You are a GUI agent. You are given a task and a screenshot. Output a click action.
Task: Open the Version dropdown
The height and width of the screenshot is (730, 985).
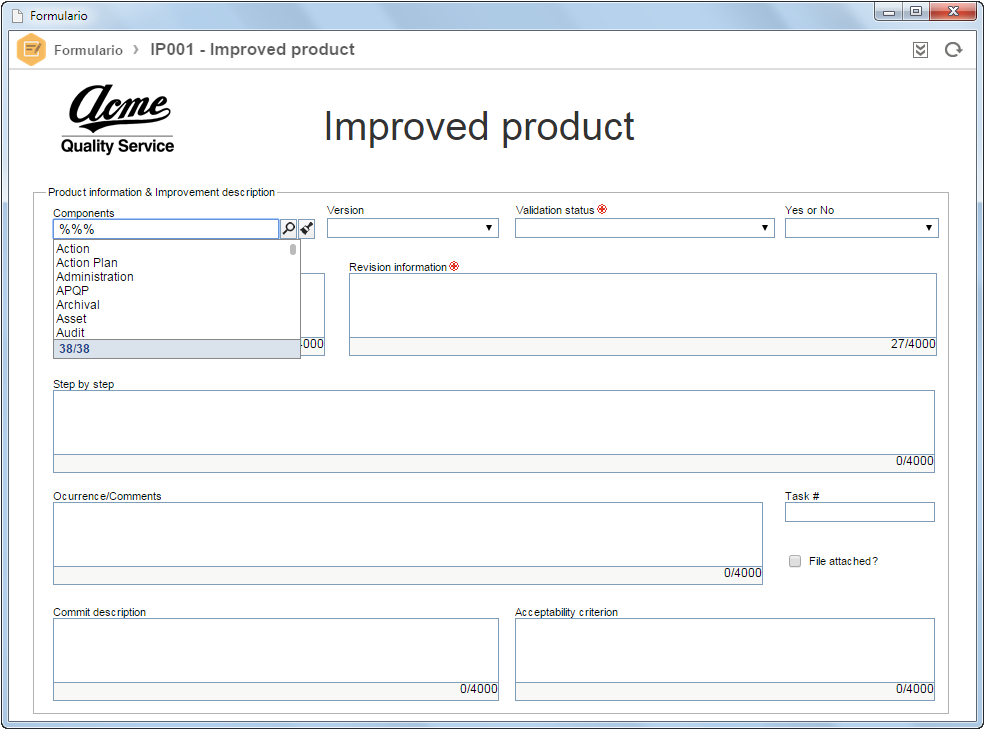413,228
